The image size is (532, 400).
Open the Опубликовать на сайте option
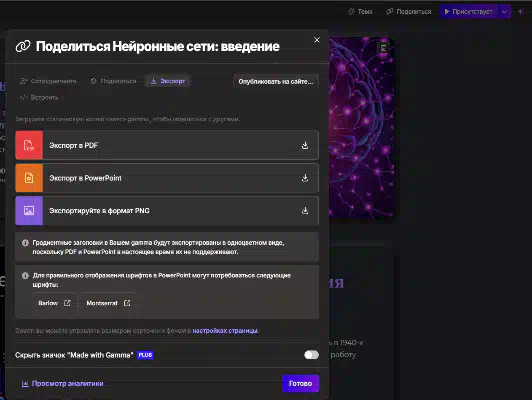tap(276, 81)
